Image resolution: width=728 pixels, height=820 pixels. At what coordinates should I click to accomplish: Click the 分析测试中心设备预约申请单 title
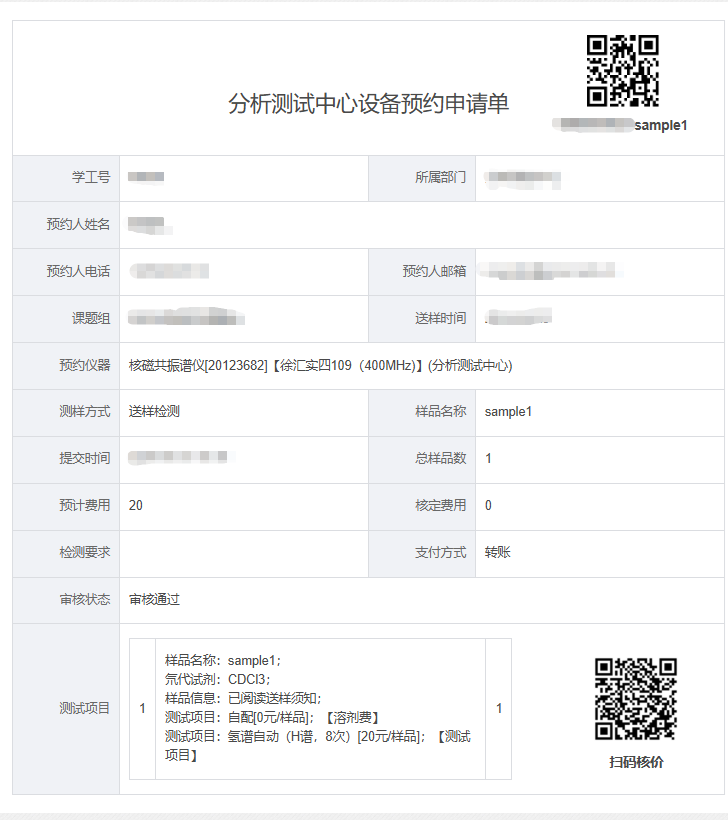tap(368, 104)
